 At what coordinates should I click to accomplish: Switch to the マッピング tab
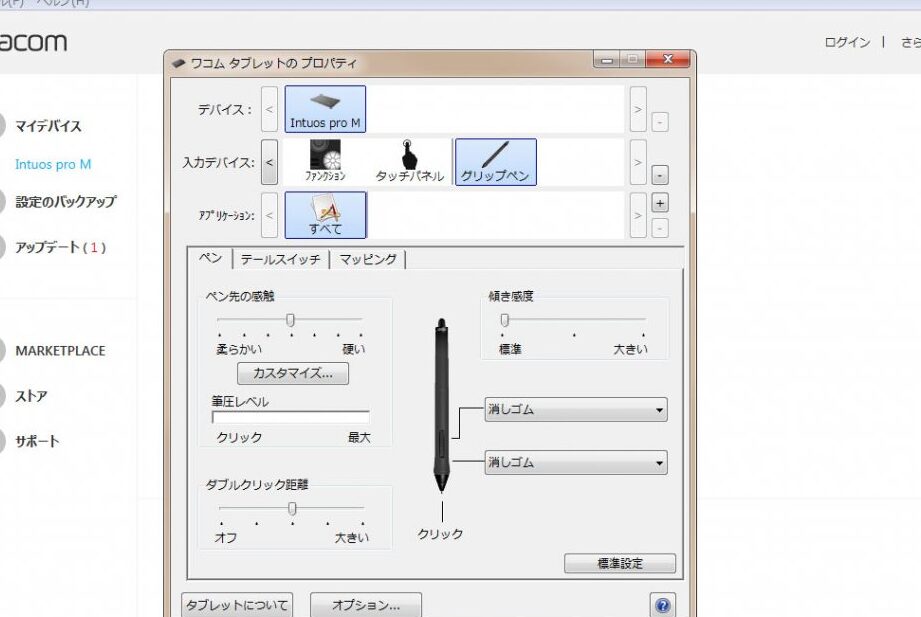pos(368,259)
